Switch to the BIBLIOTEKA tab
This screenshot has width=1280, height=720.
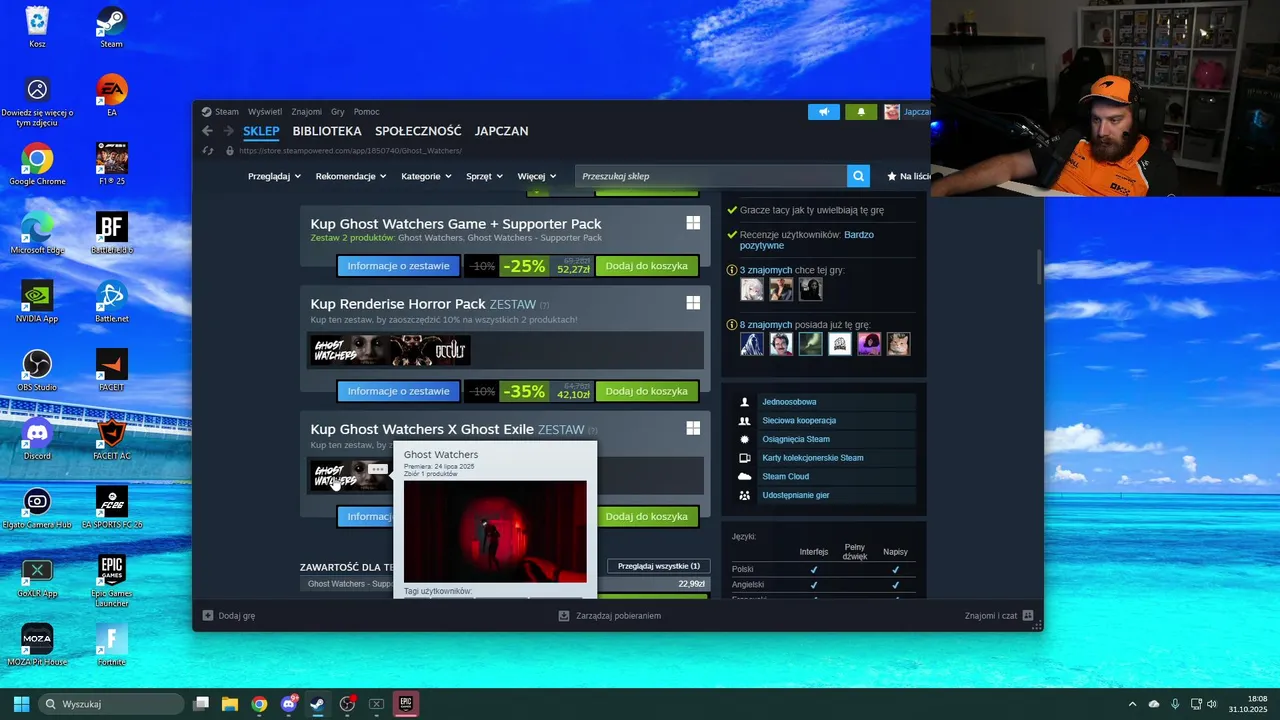tap(327, 131)
